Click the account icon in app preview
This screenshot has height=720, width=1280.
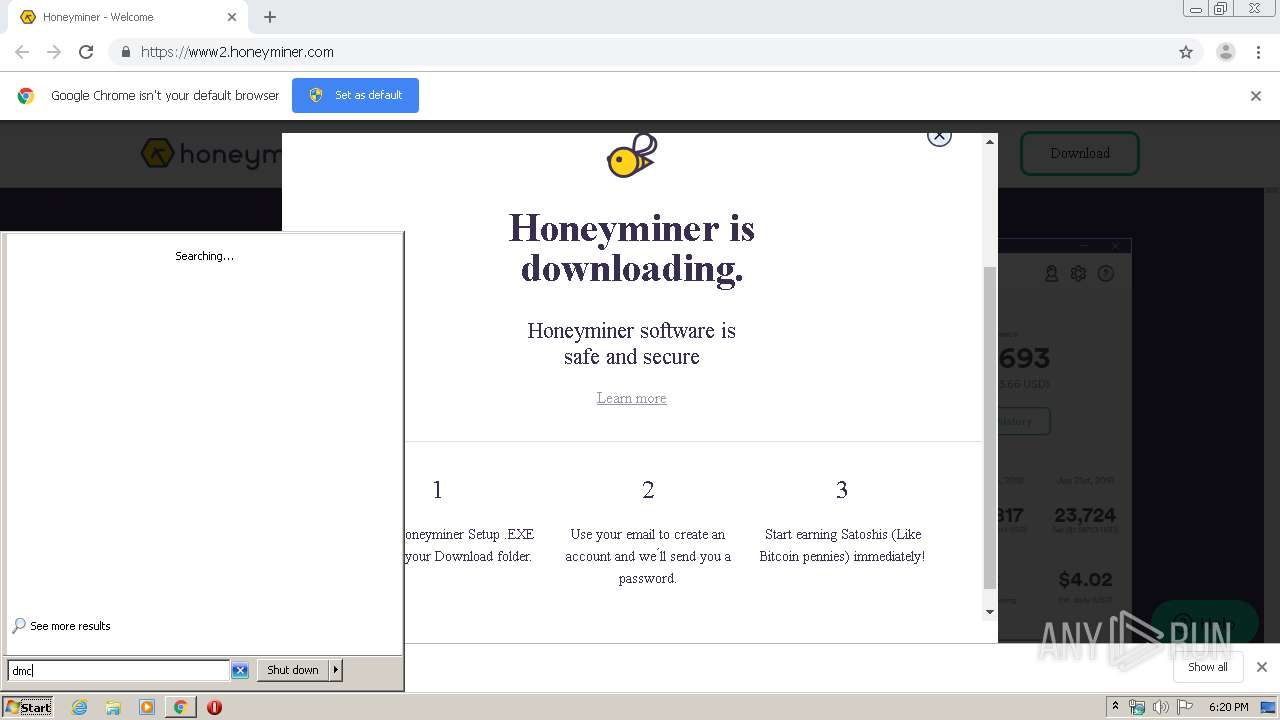pos(1052,273)
